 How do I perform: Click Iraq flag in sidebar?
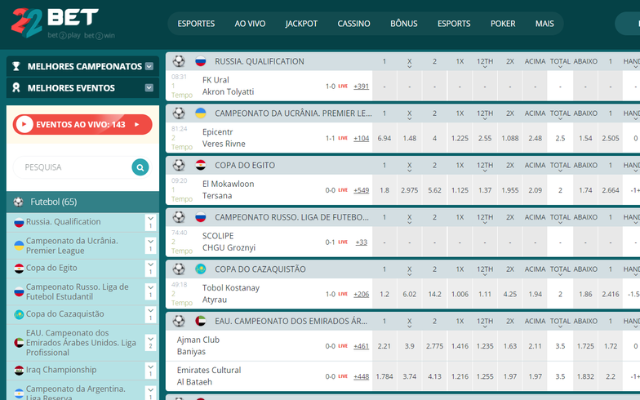tap(19, 371)
